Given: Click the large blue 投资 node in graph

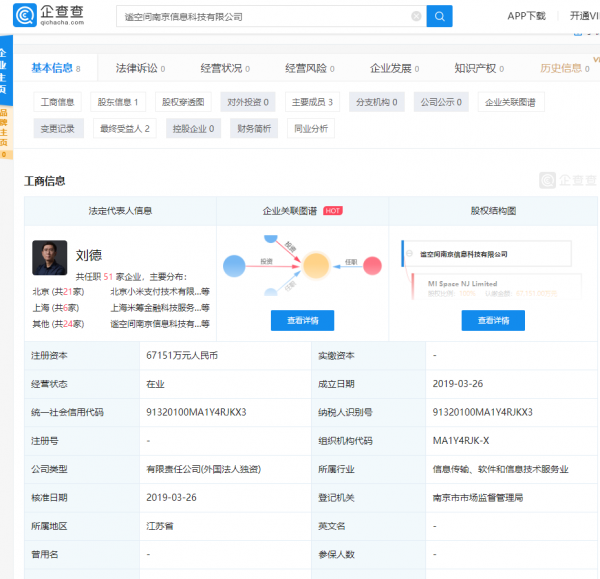Looking at the screenshot, I should pos(234,266).
